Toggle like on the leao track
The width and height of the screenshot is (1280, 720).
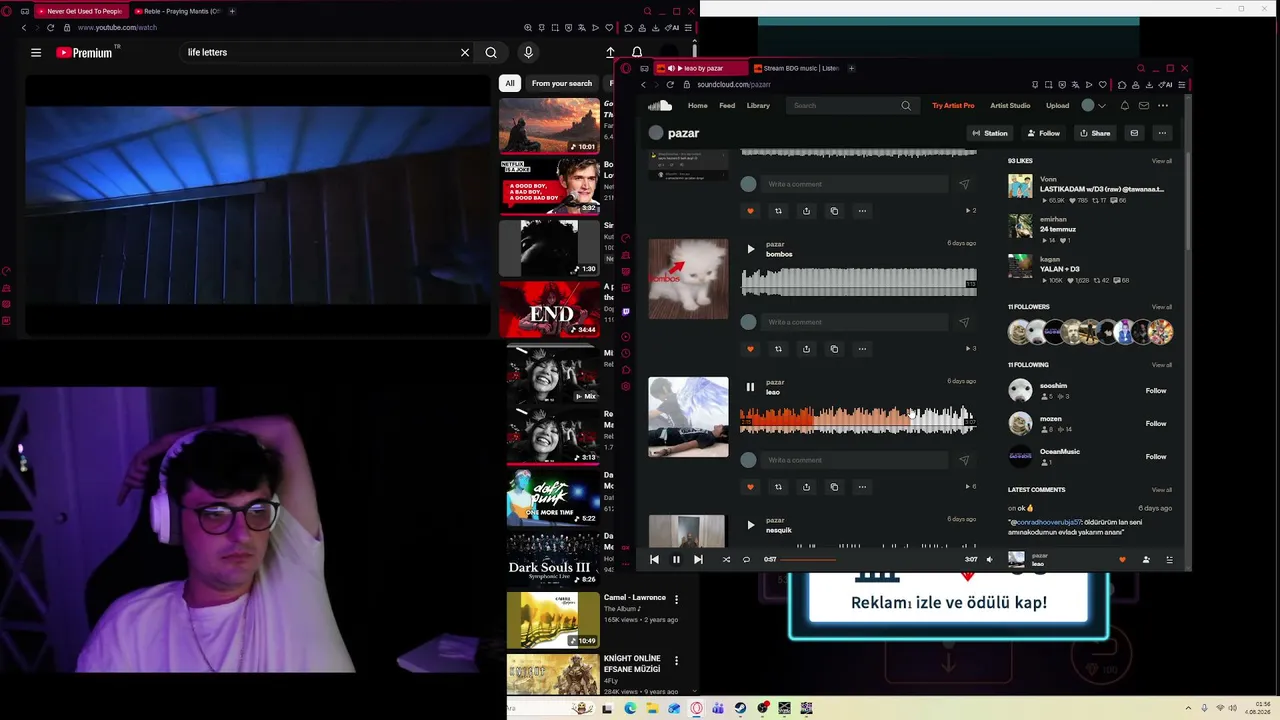(750, 487)
